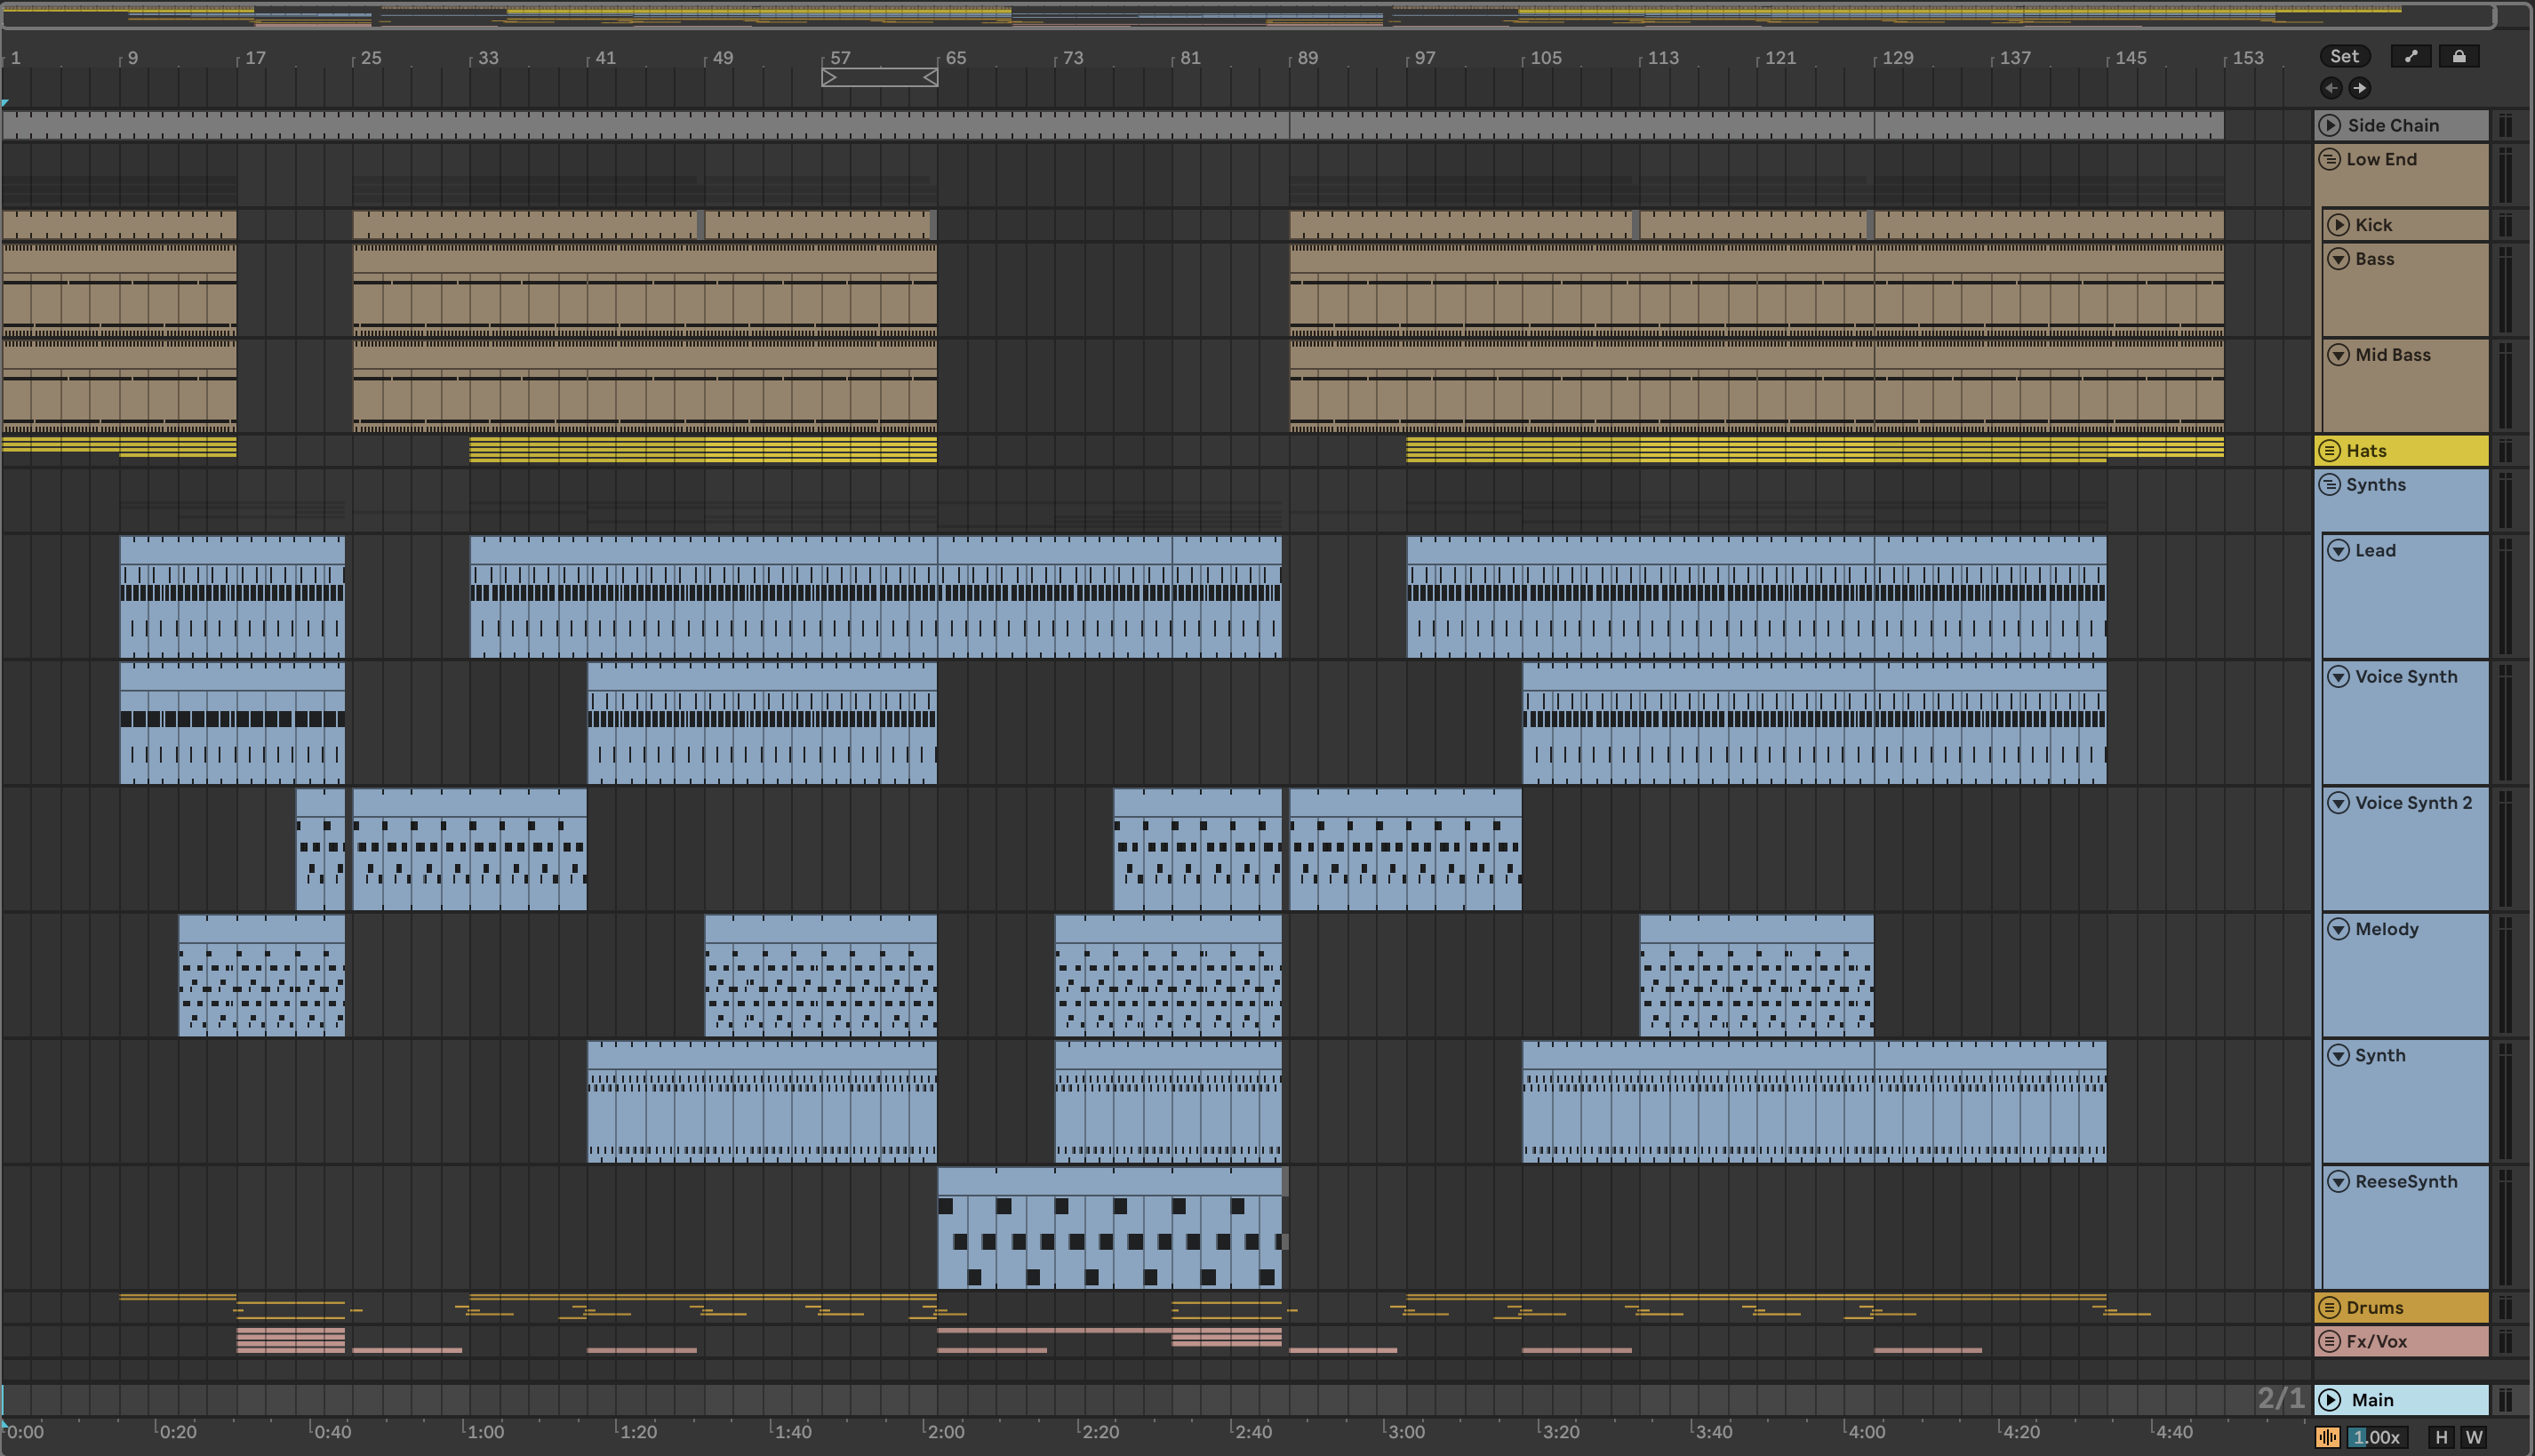This screenshot has height=1456, width=2535.
Task: Toggle the waveform zoom display button
Action: coord(2327,1437)
